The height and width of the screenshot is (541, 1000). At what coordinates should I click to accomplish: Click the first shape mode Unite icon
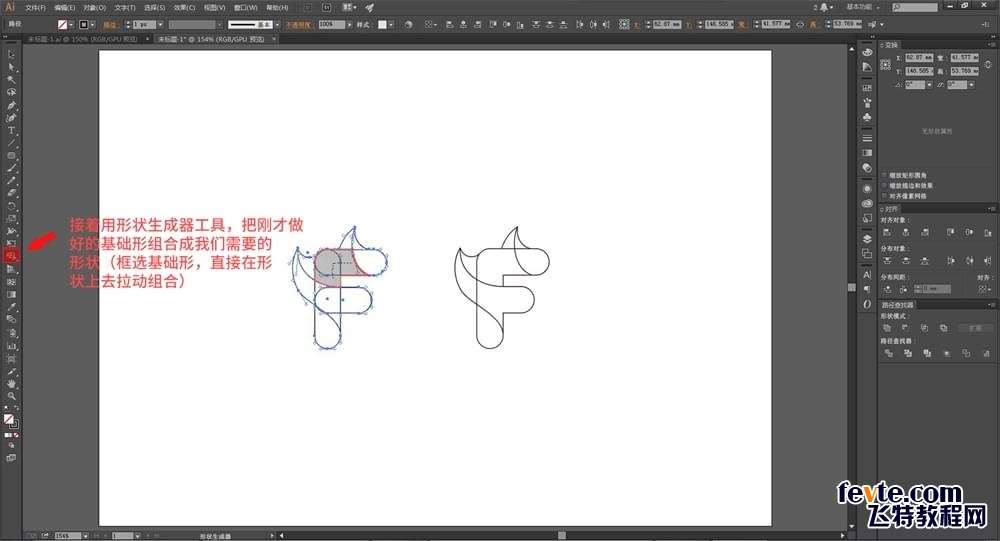point(887,327)
